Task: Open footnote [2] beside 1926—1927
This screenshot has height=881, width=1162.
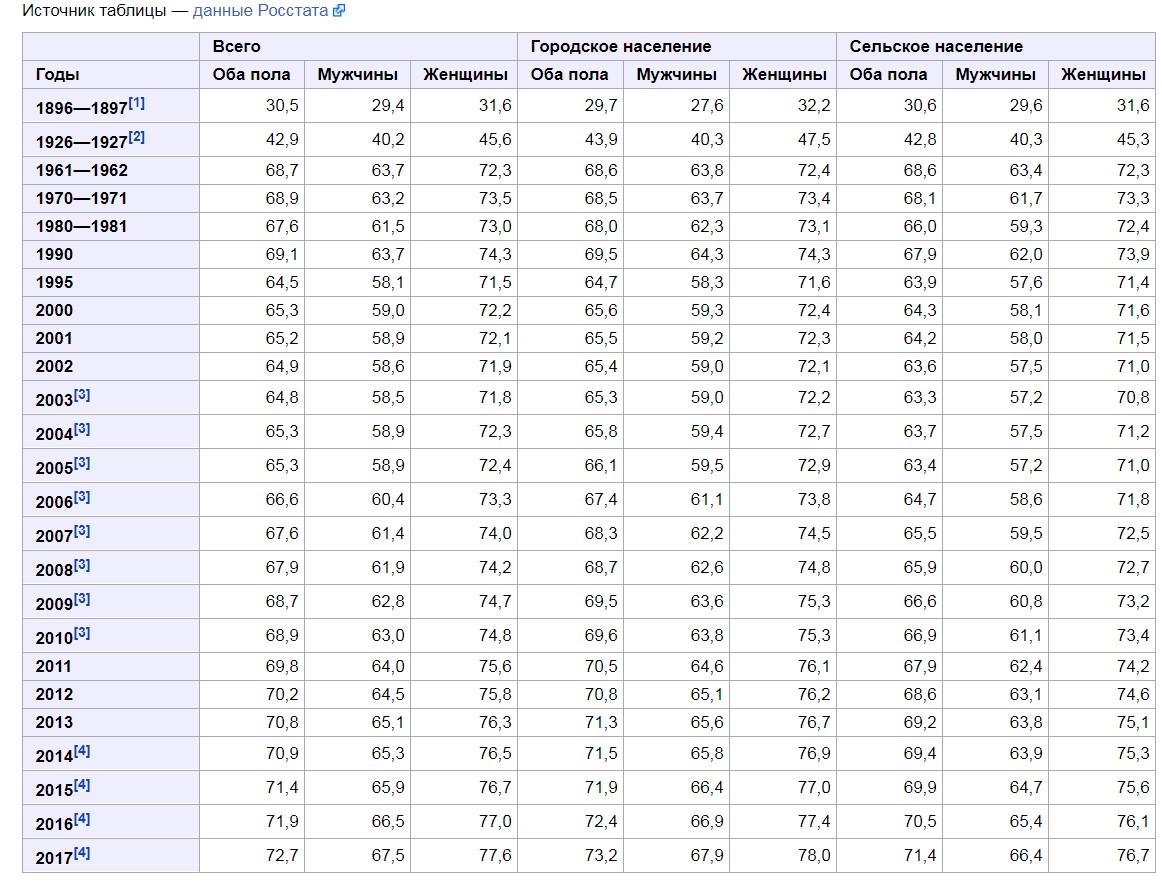Action: 136,137
